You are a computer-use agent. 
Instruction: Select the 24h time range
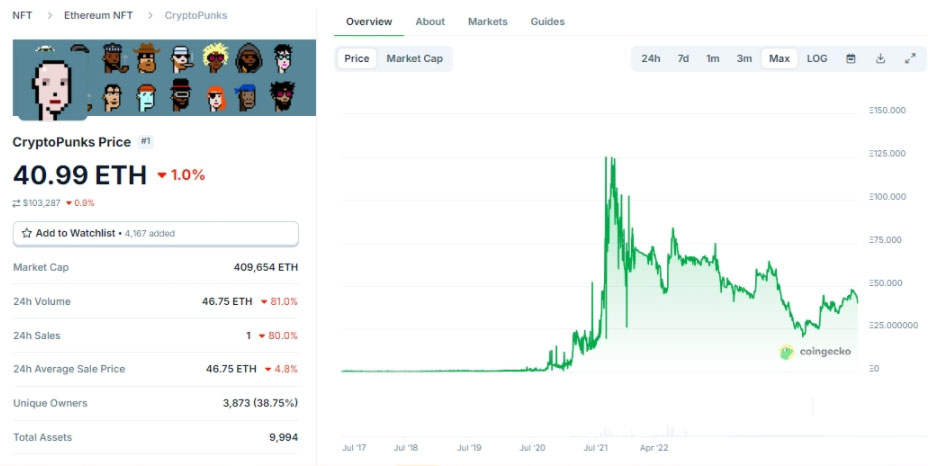pyautogui.click(x=650, y=59)
